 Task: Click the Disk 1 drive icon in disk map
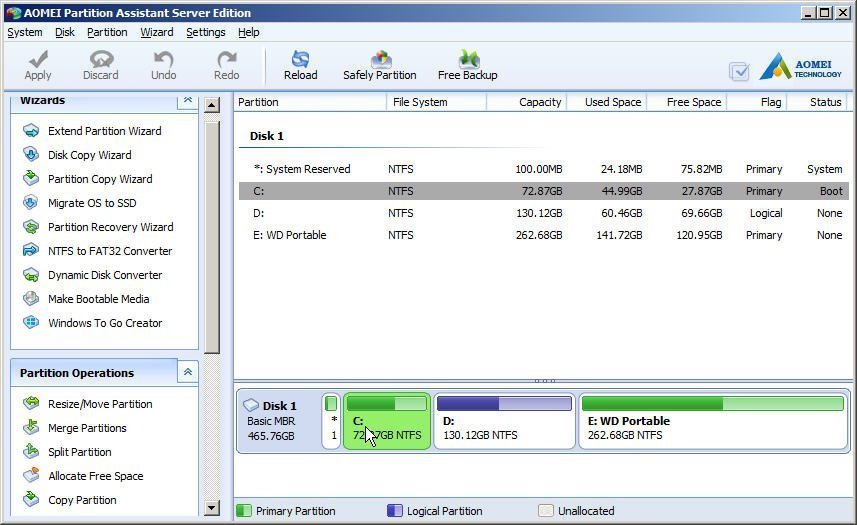[x=250, y=405]
